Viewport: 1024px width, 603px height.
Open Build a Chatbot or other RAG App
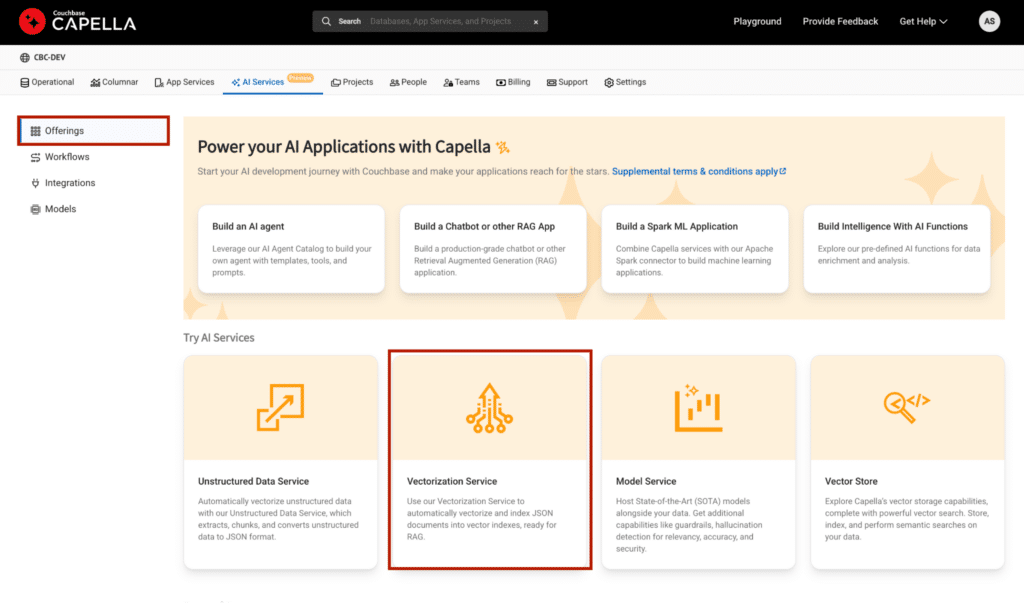pyautogui.click(x=493, y=250)
